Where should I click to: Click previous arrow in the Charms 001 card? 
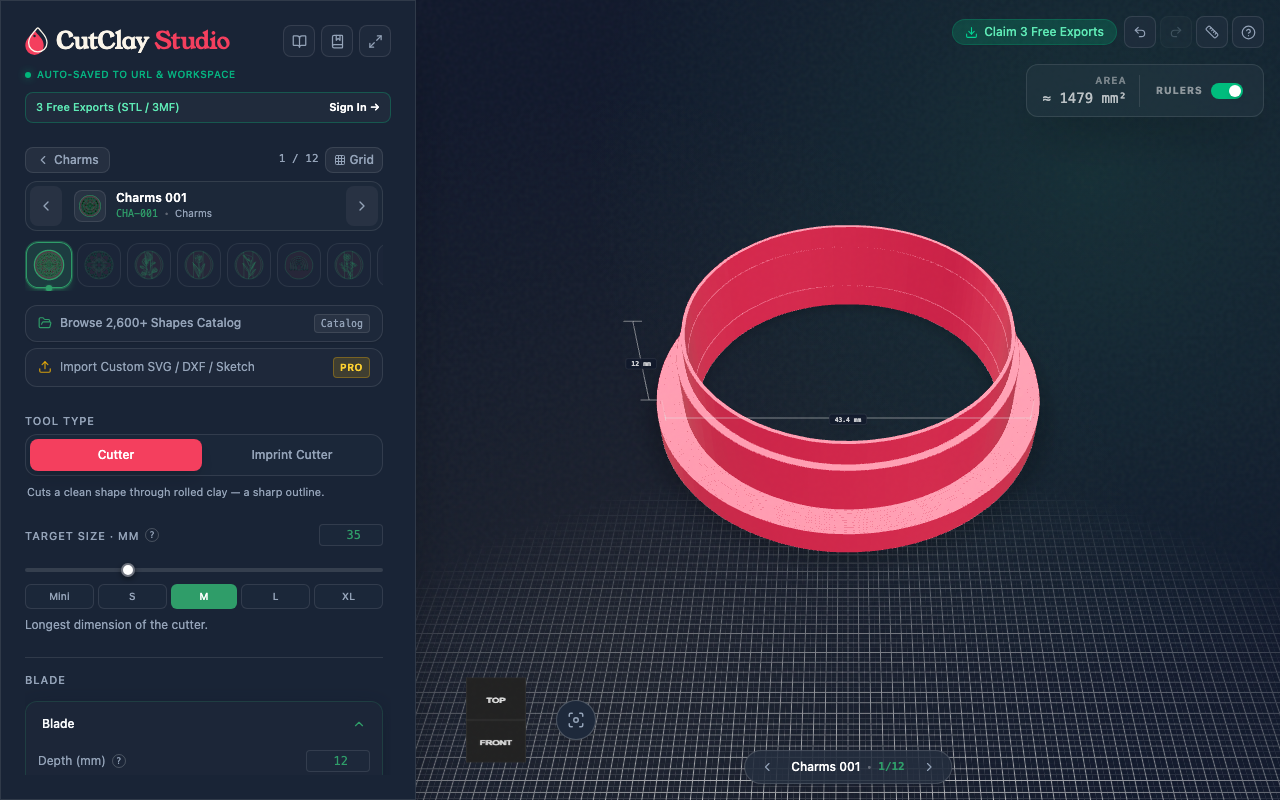46,206
